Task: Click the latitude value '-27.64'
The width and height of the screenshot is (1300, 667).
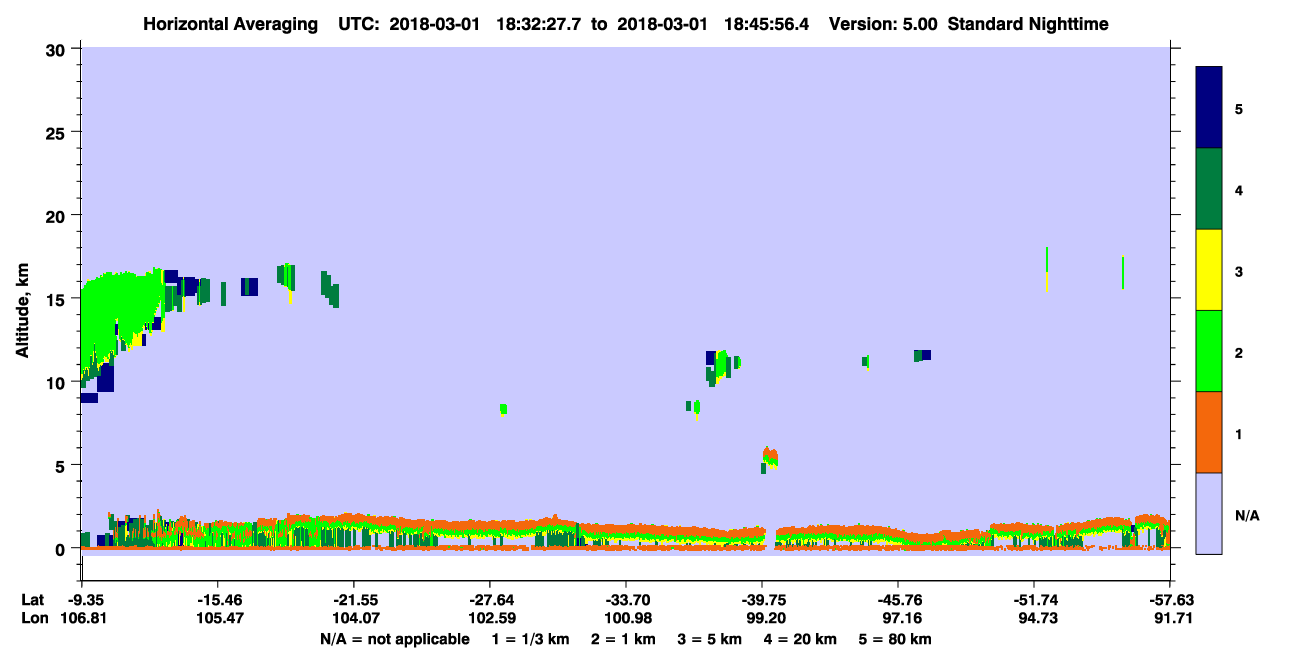Action: point(489,600)
